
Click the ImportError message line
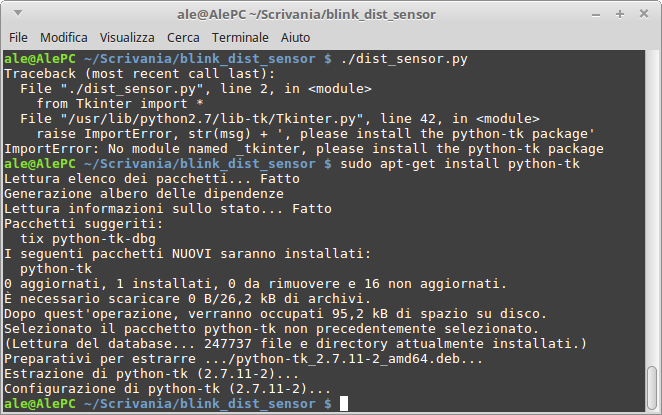(x=304, y=149)
